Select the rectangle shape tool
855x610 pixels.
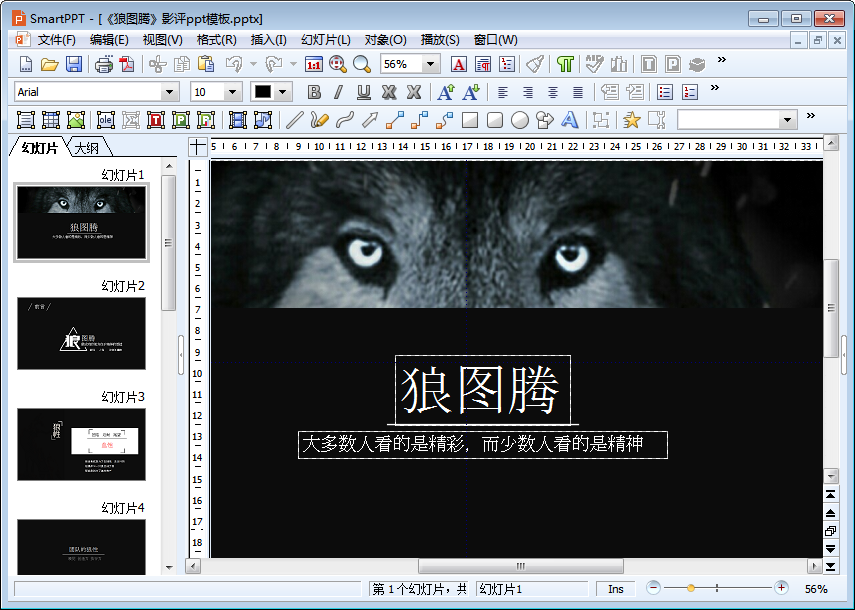pyautogui.click(x=469, y=120)
